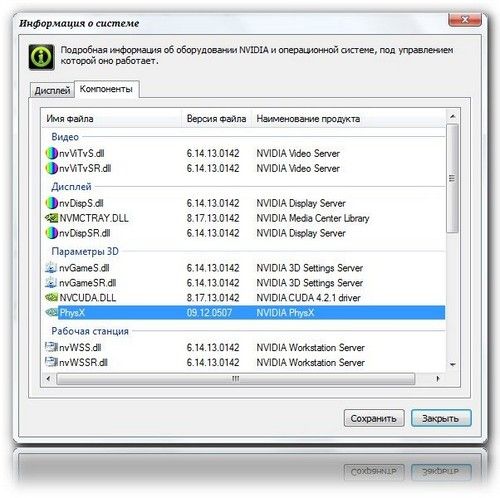Select the Компоненты tab
Viewport: 500px width, 498px height.
(x=106, y=89)
